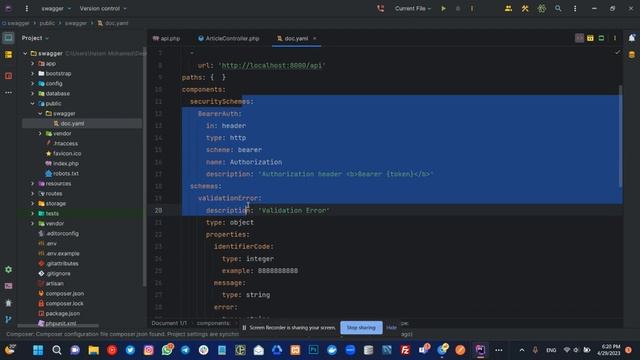Open the red tool window icon in left strip
The width and height of the screenshot is (640, 360).
pos(8,76)
